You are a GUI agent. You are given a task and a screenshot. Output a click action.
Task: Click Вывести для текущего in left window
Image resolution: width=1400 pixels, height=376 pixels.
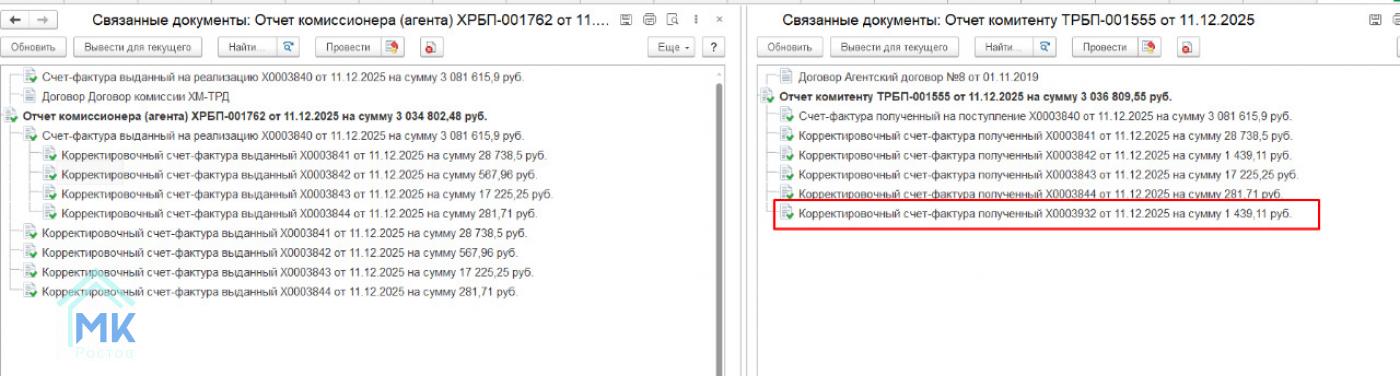(x=138, y=47)
